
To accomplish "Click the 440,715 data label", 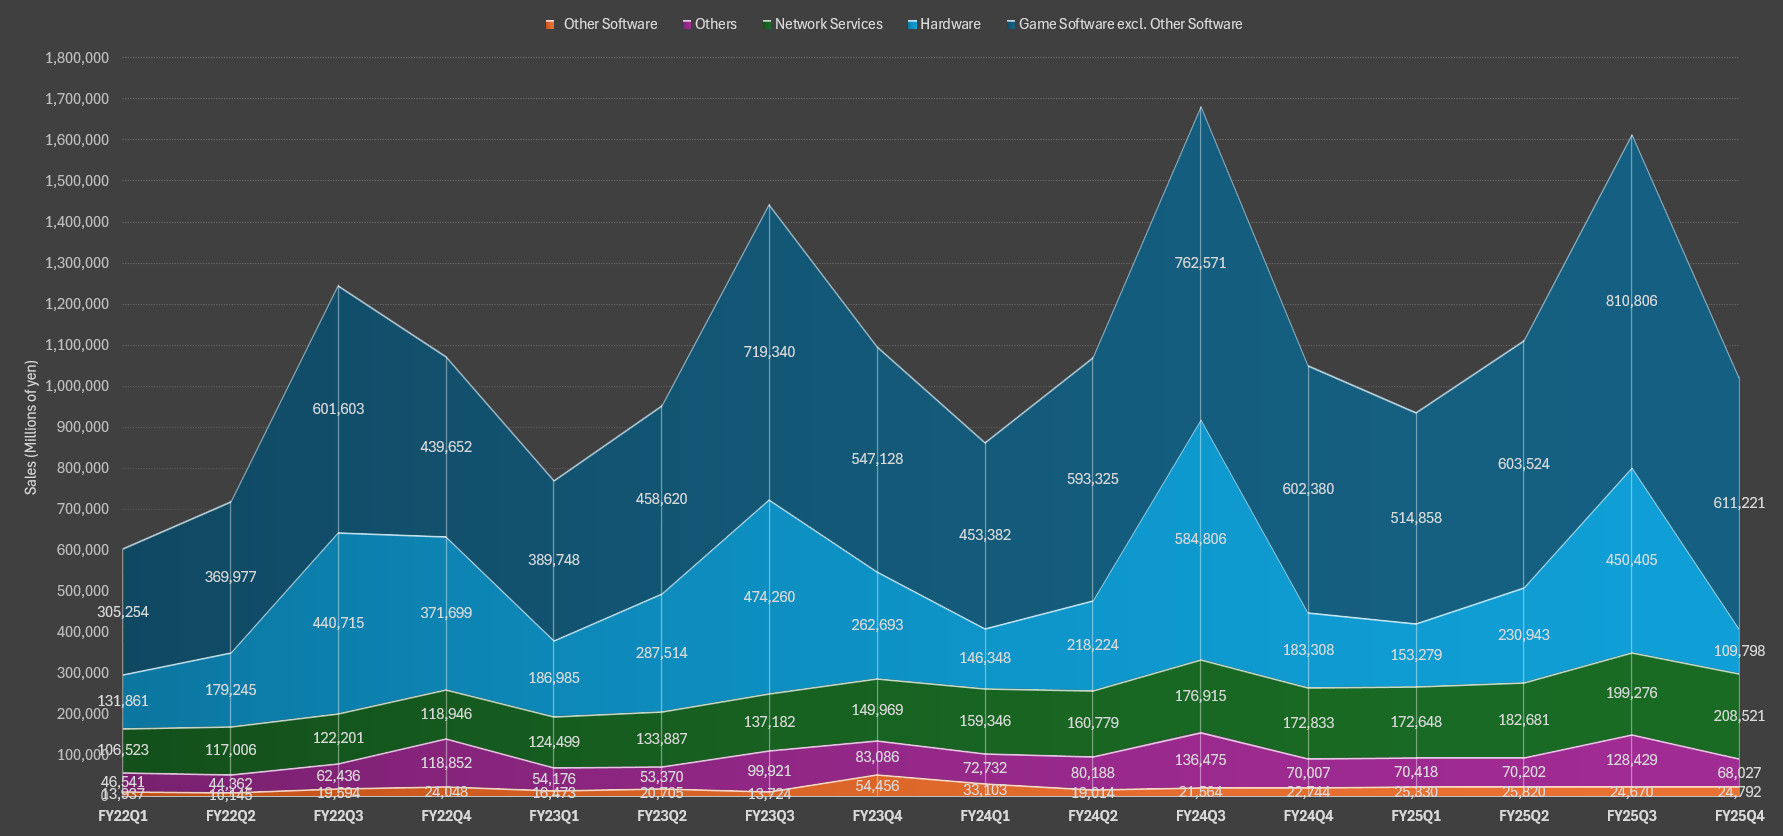I will coord(339,623).
